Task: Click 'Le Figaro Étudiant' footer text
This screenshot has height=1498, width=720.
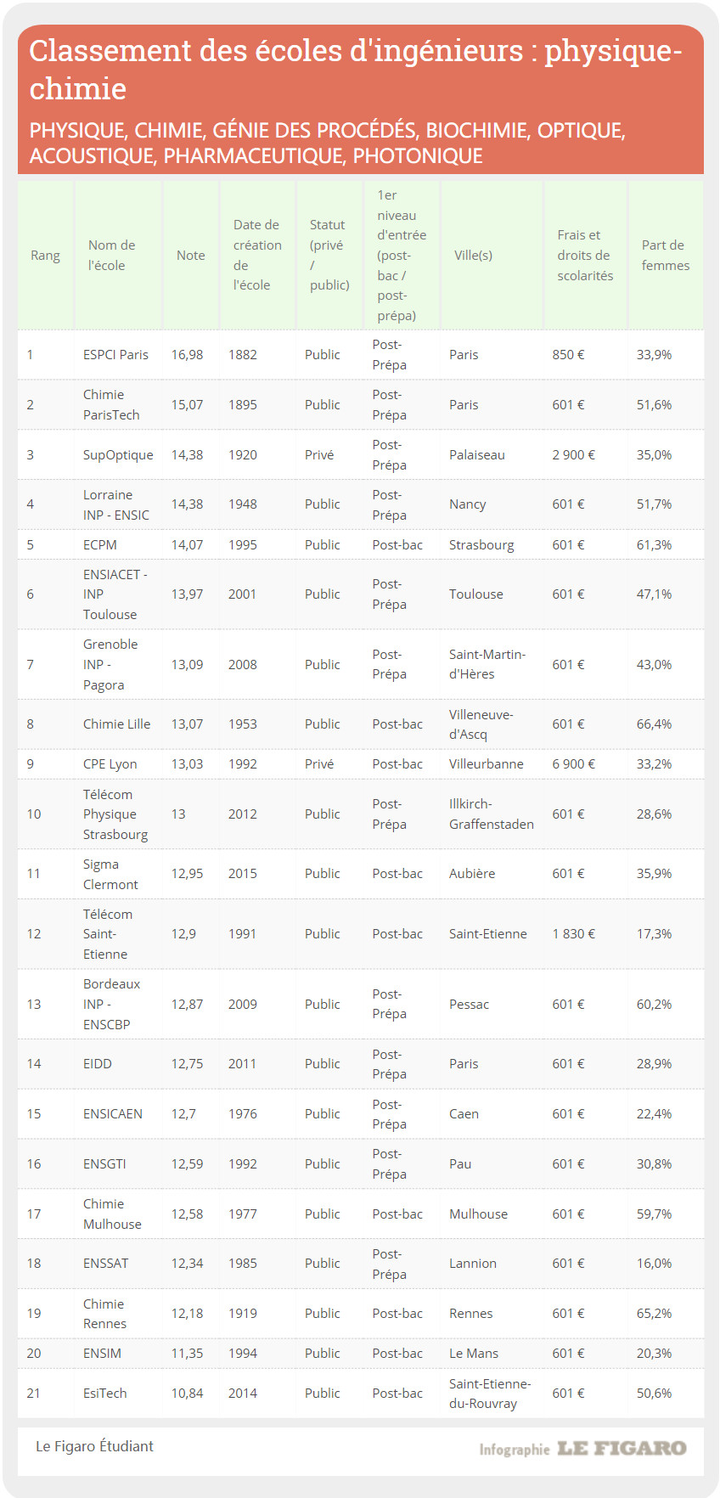Action: click(94, 1446)
